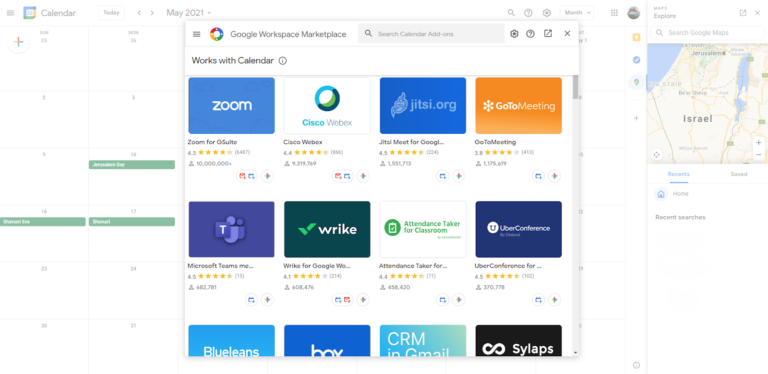Open Marketplace in new window icon
This screenshot has height=374, width=768.
click(x=548, y=34)
